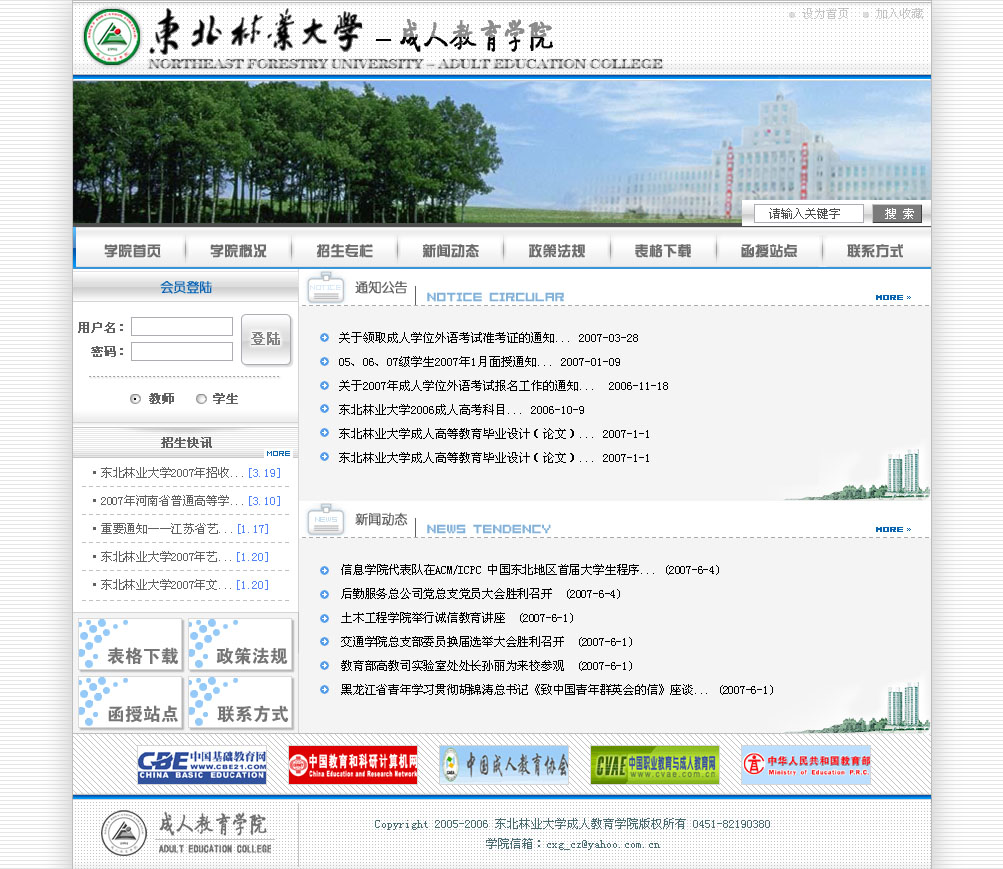Click the 联系方式 quick-link icon block
This screenshot has width=1003, height=869.
[x=239, y=702]
